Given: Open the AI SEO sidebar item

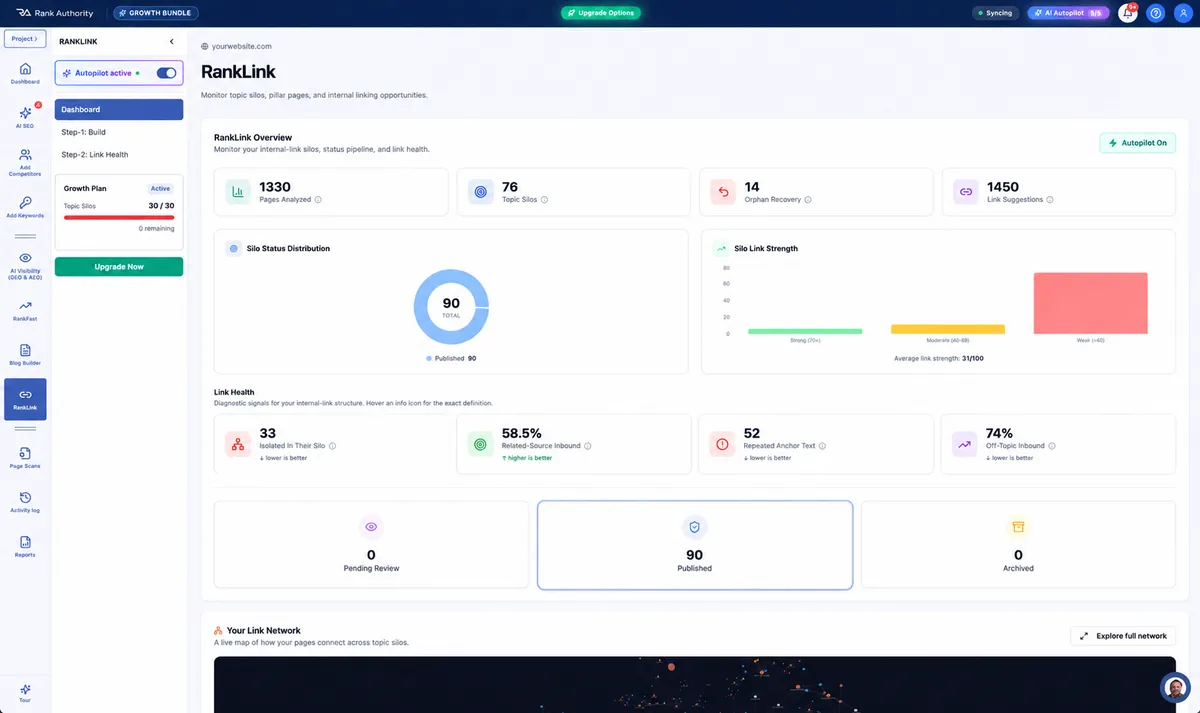Looking at the screenshot, I should (x=25, y=117).
